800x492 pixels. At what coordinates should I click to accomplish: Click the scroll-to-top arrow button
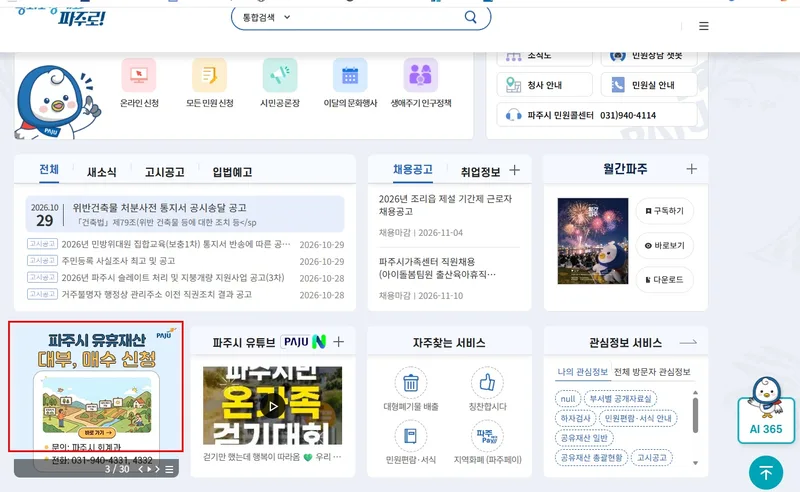click(x=766, y=473)
